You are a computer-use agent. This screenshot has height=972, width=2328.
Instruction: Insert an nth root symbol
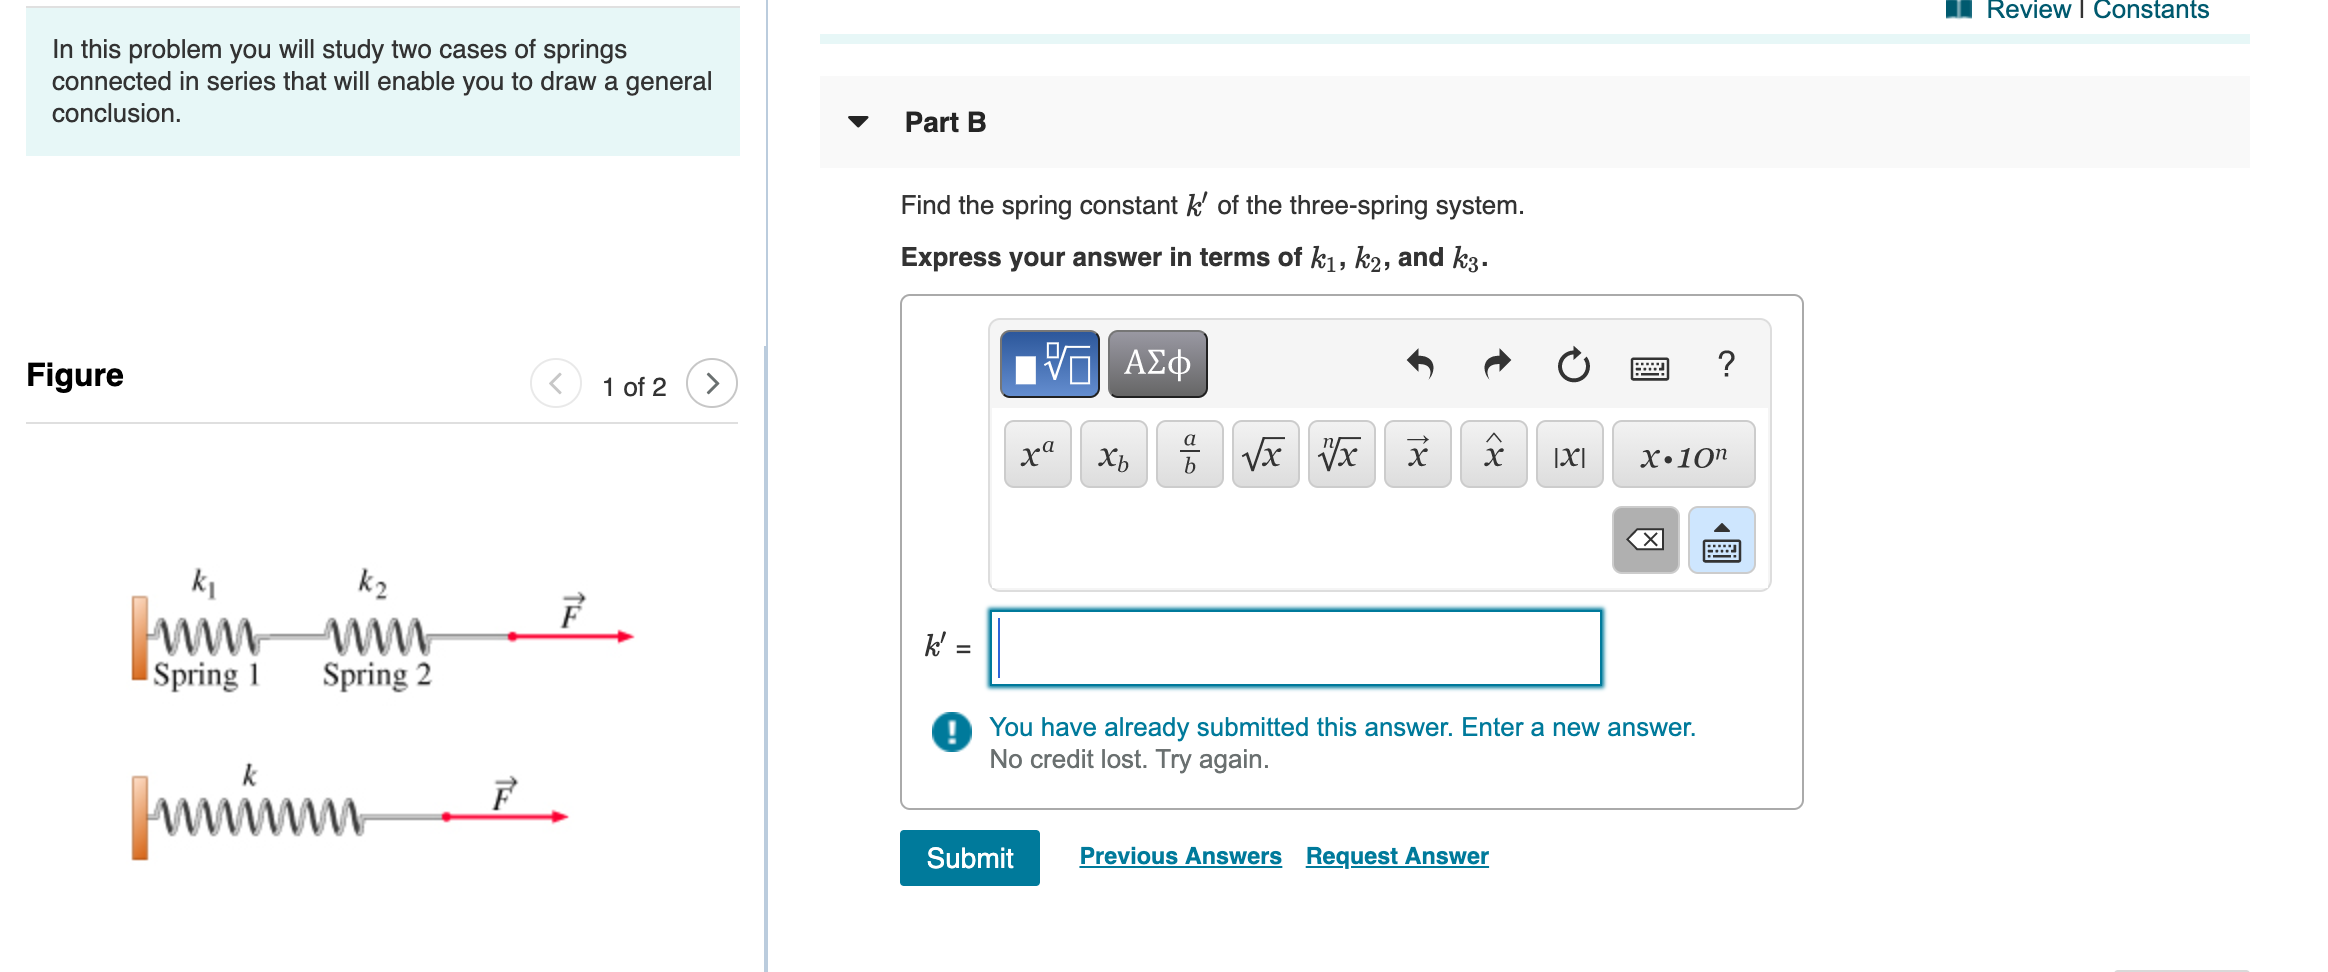[x=1340, y=455]
